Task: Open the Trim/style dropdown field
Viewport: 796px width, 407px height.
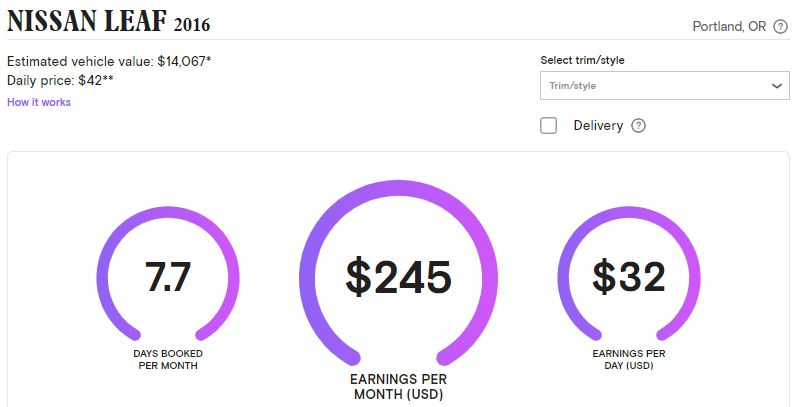Action: (665, 85)
